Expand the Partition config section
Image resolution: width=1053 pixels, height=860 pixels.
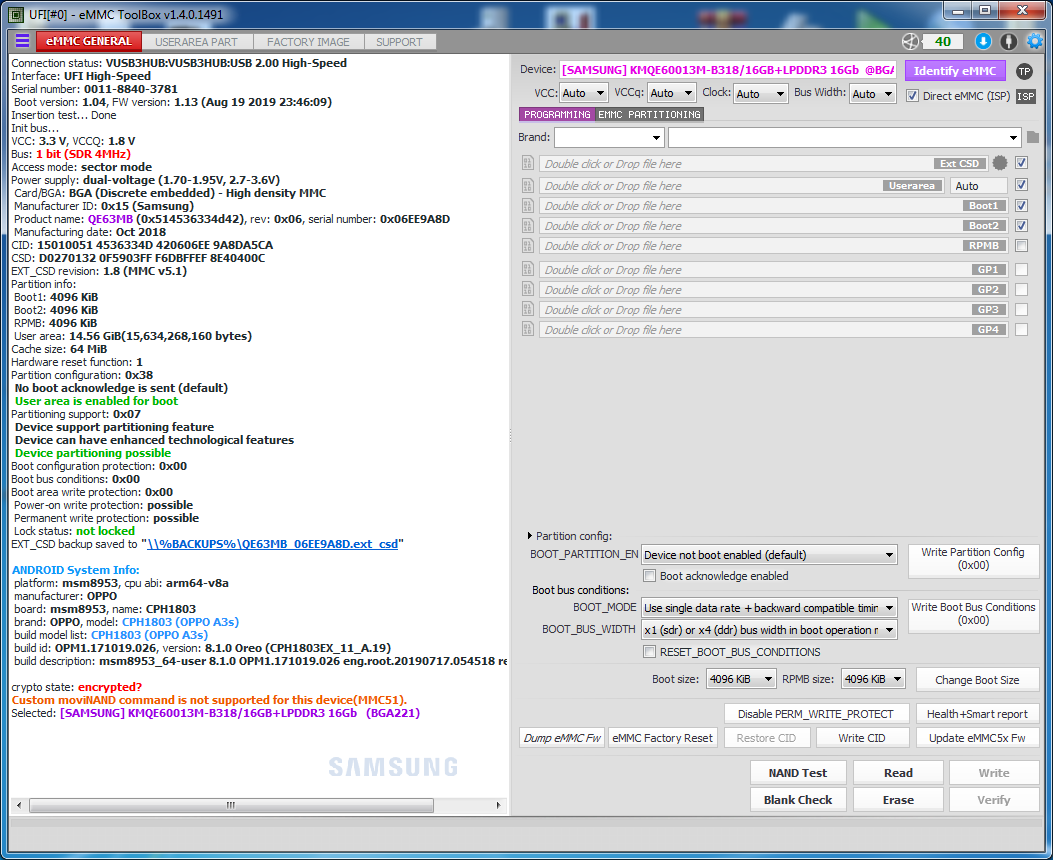(530, 536)
